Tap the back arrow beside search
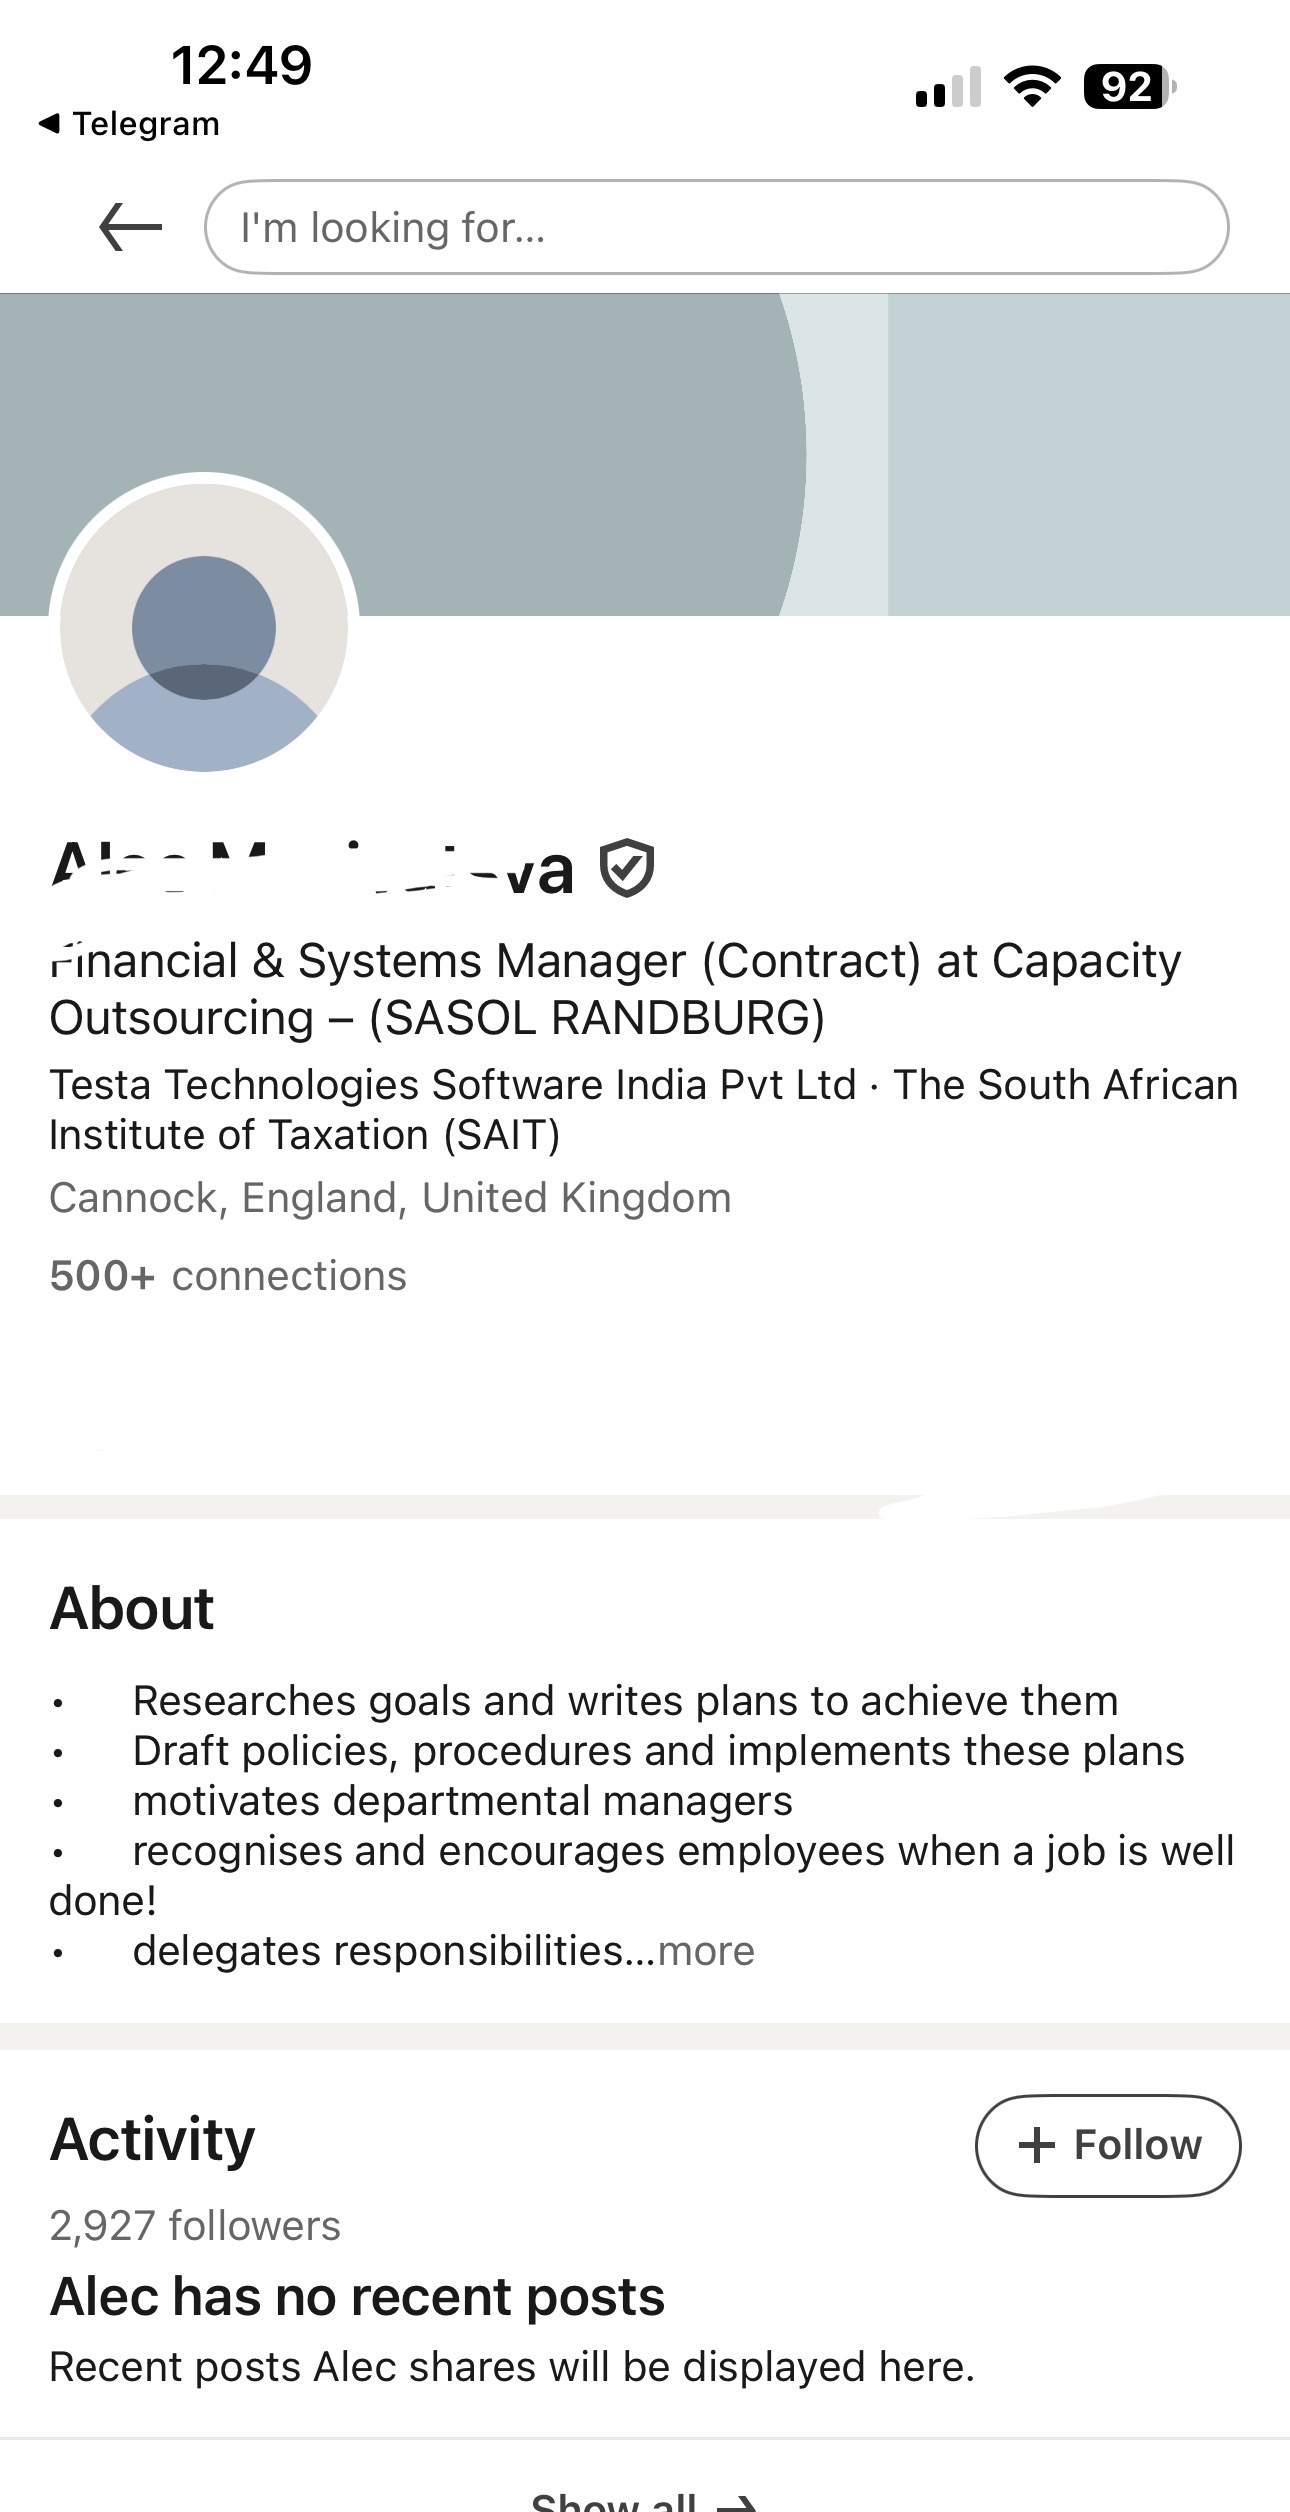 coord(131,227)
